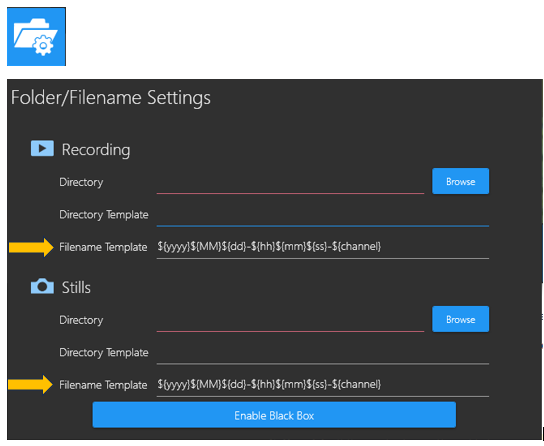Edit the Stills Filename Template field
This screenshot has height=446, width=544.
323,385
